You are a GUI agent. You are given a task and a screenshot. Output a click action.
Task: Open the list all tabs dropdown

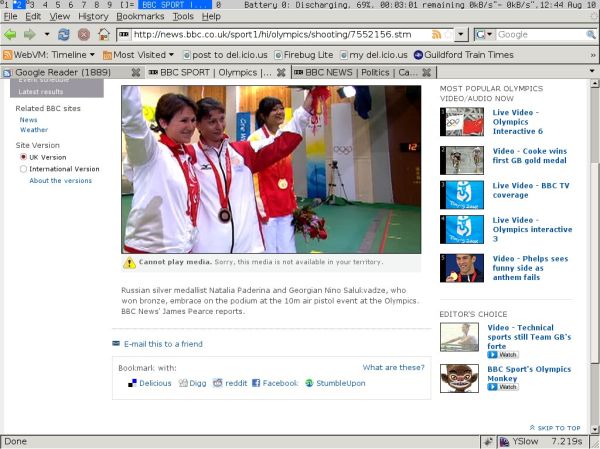(592, 71)
